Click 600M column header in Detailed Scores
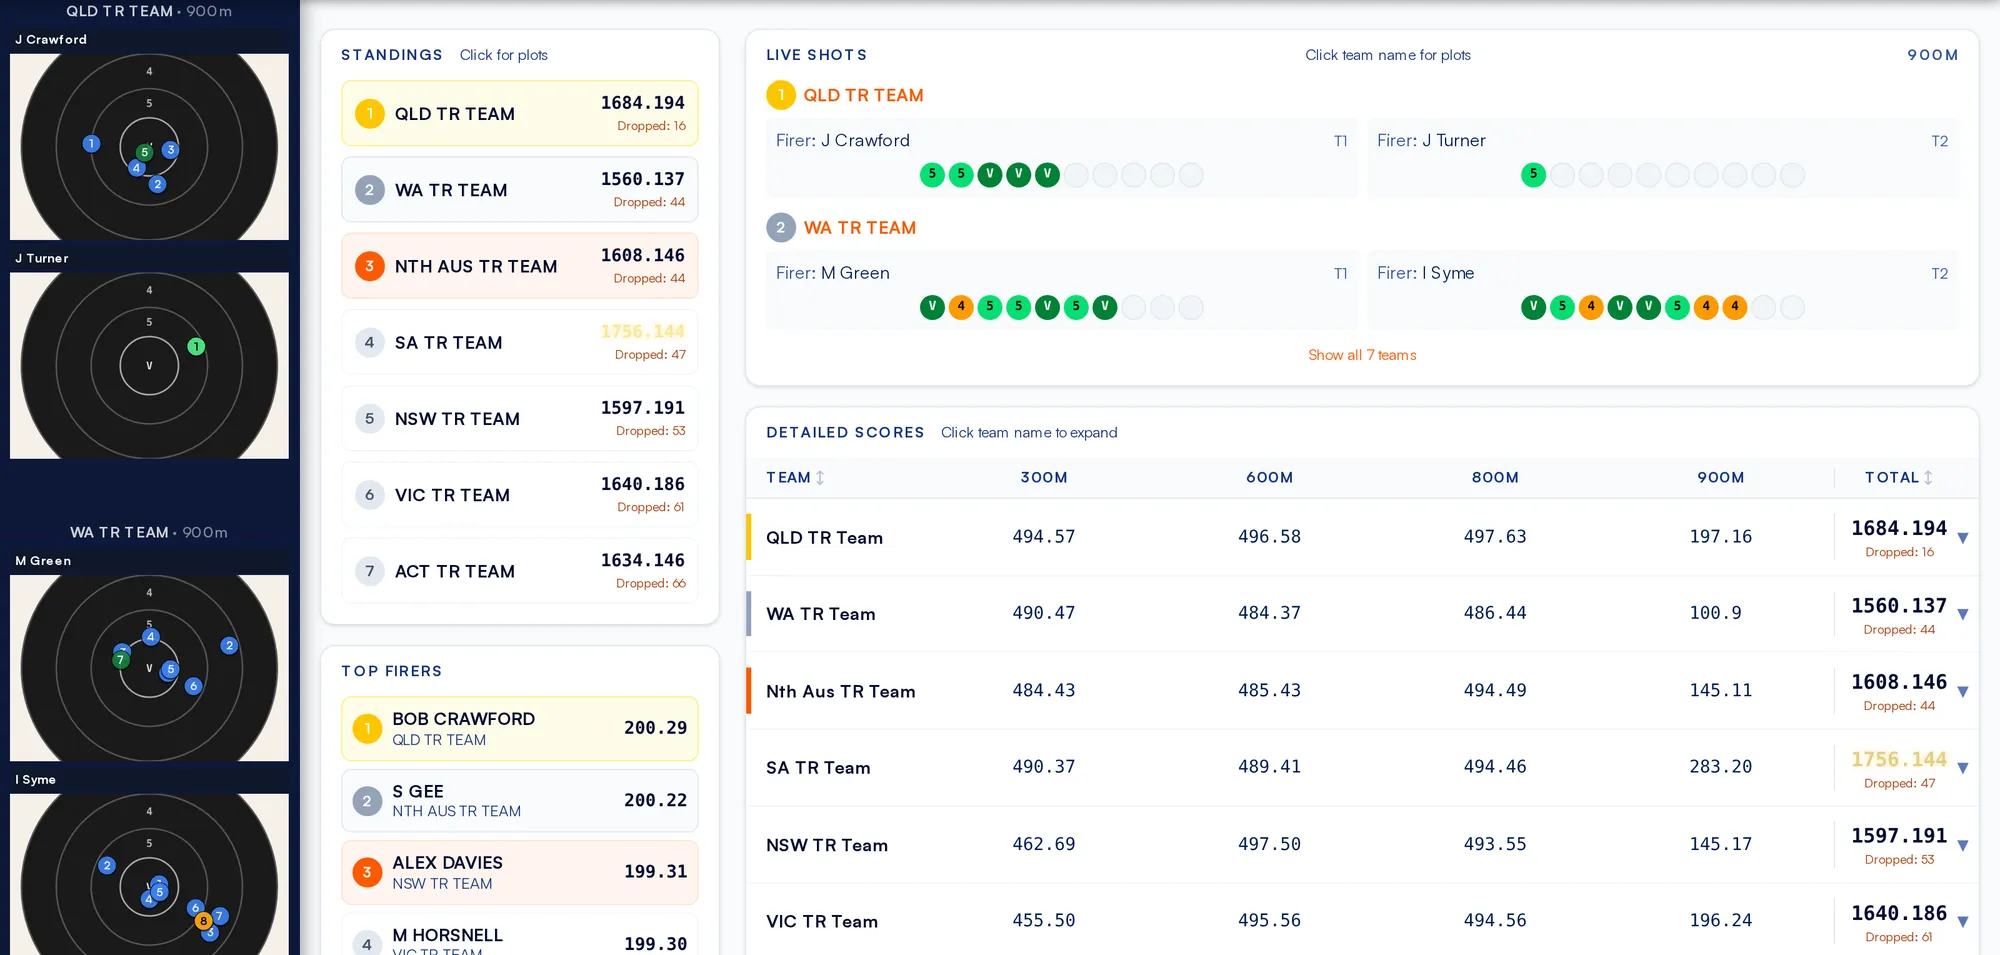The image size is (2000, 955). pyautogui.click(x=1269, y=478)
